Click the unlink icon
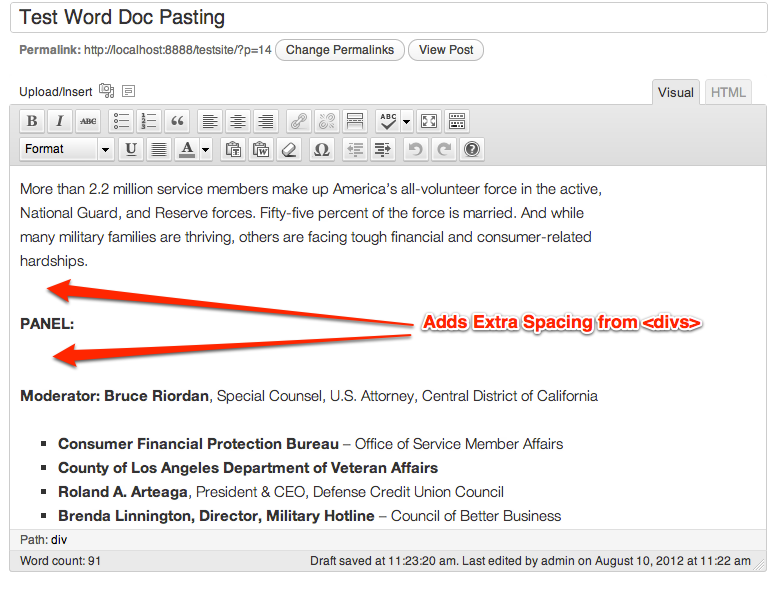The image size is (780, 593). (326, 121)
